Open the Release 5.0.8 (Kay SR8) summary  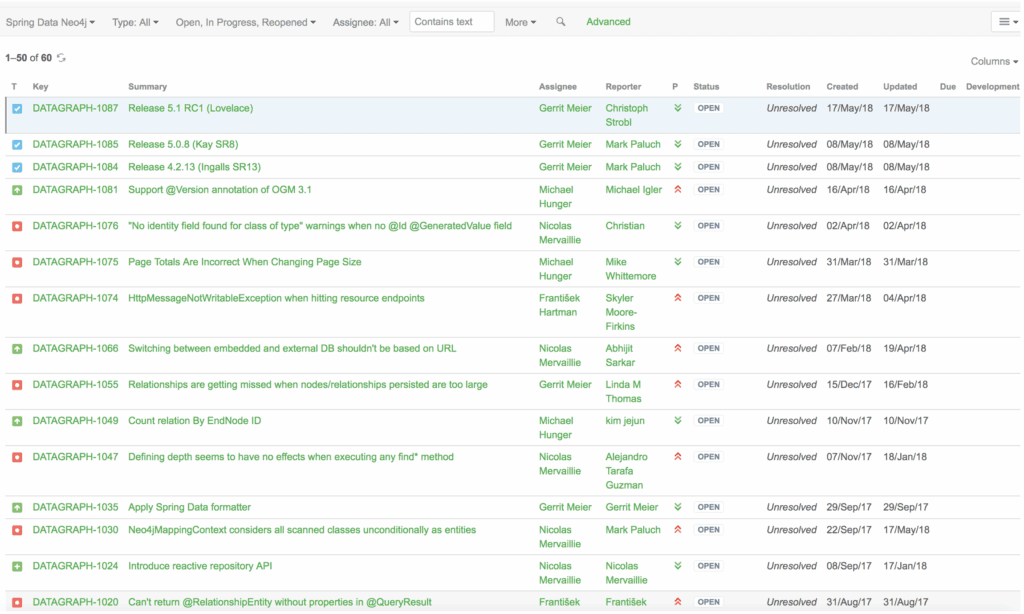point(183,144)
